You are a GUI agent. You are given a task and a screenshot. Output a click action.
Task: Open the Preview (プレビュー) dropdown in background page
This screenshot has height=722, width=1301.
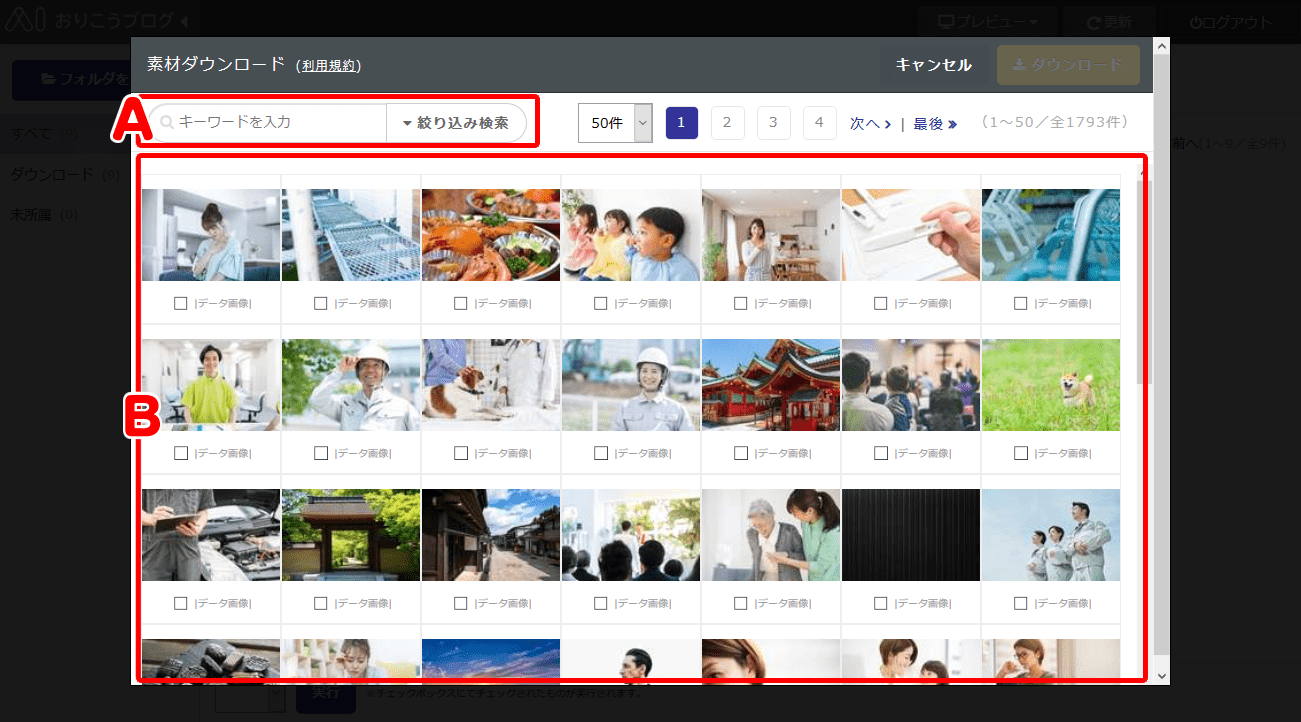pos(986,22)
